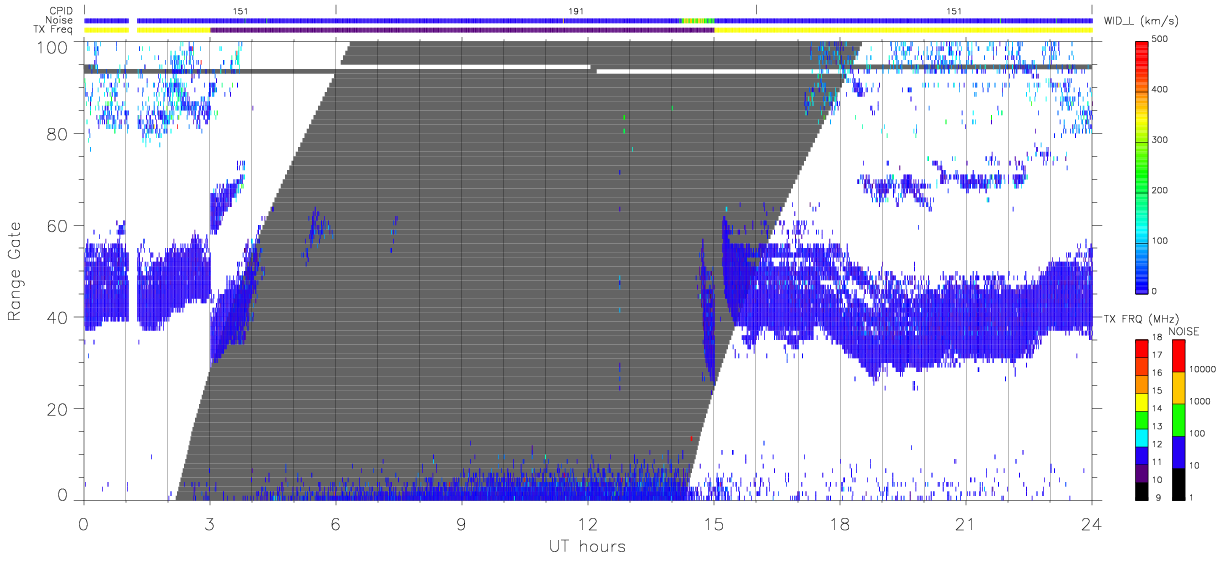Click the '300' label on width colorbar

pos(1162,140)
